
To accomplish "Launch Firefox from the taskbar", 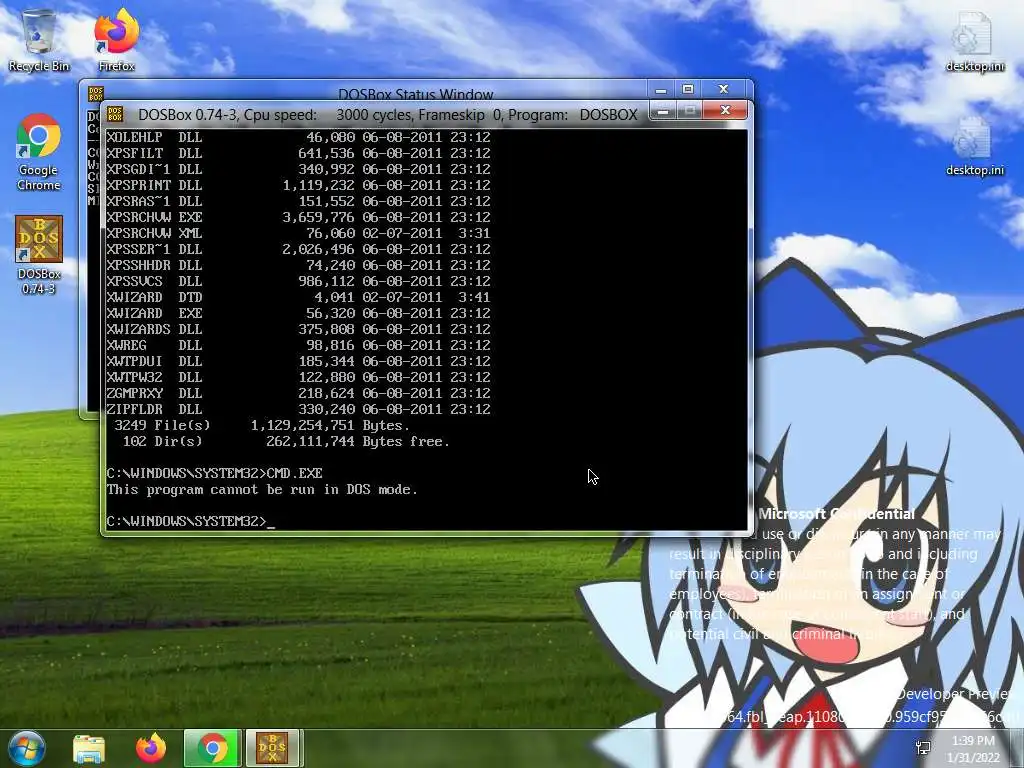I will (x=151, y=748).
